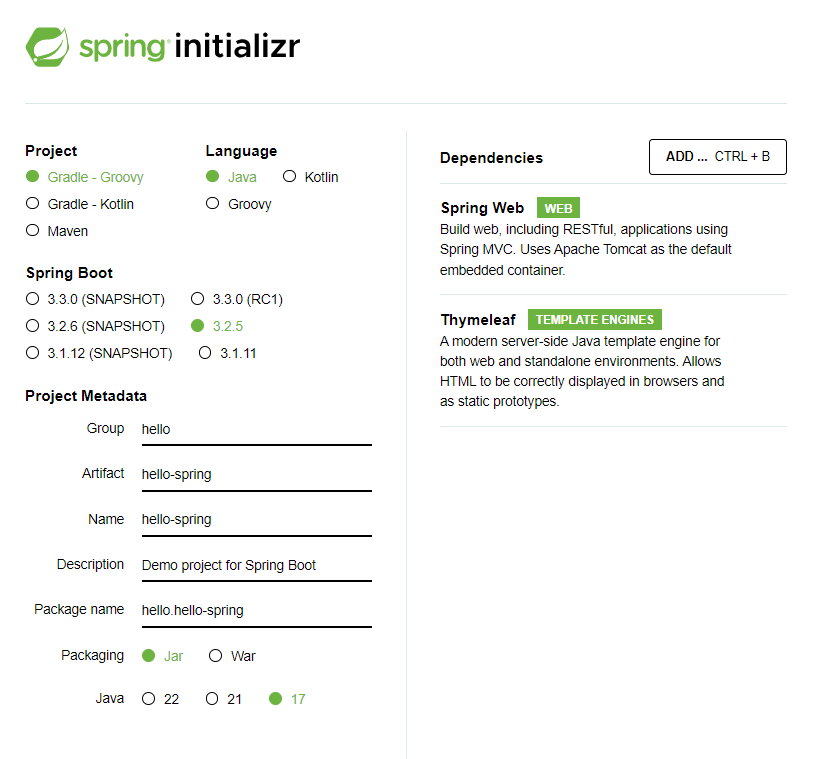This screenshot has width=813, height=759.
Task: Click the Package name field
Action: pyautogui.click(x=257, y=611)
